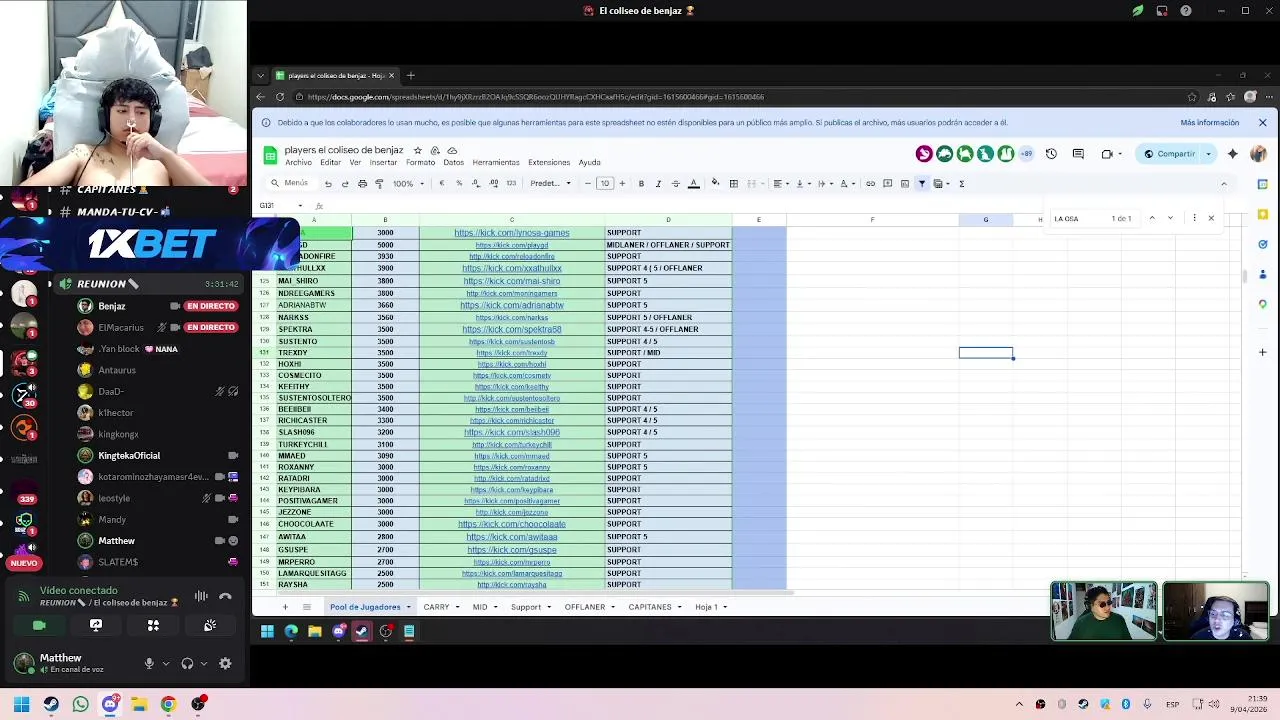Switch to the CARRY sheet tab

coord(436,607)
